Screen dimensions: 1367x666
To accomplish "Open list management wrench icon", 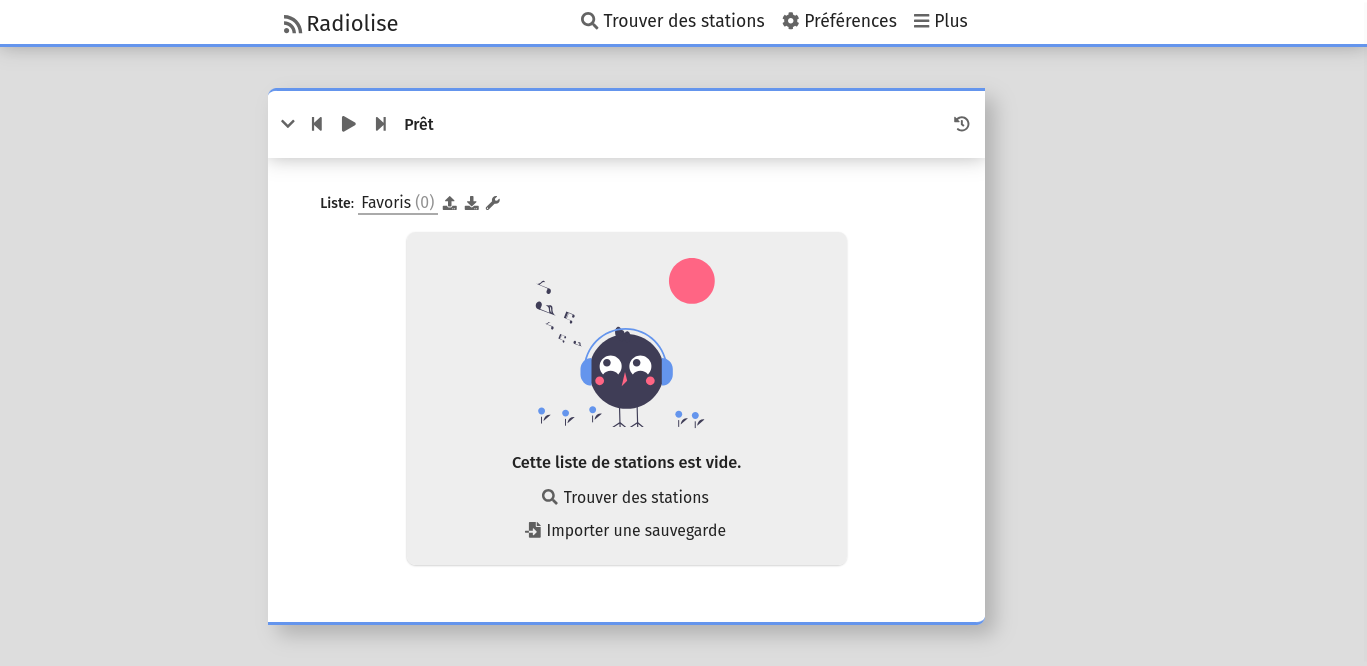I will click(x=493, y=203).
